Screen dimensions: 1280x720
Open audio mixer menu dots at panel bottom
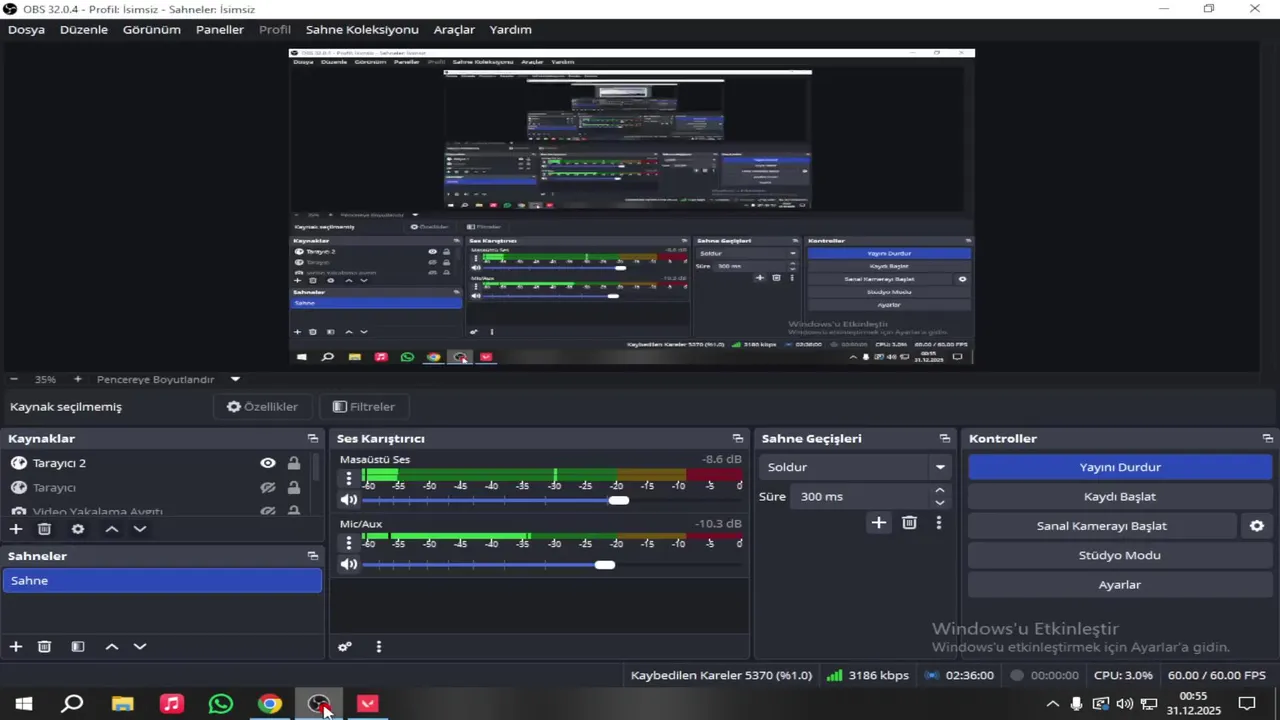pos(378,647)
